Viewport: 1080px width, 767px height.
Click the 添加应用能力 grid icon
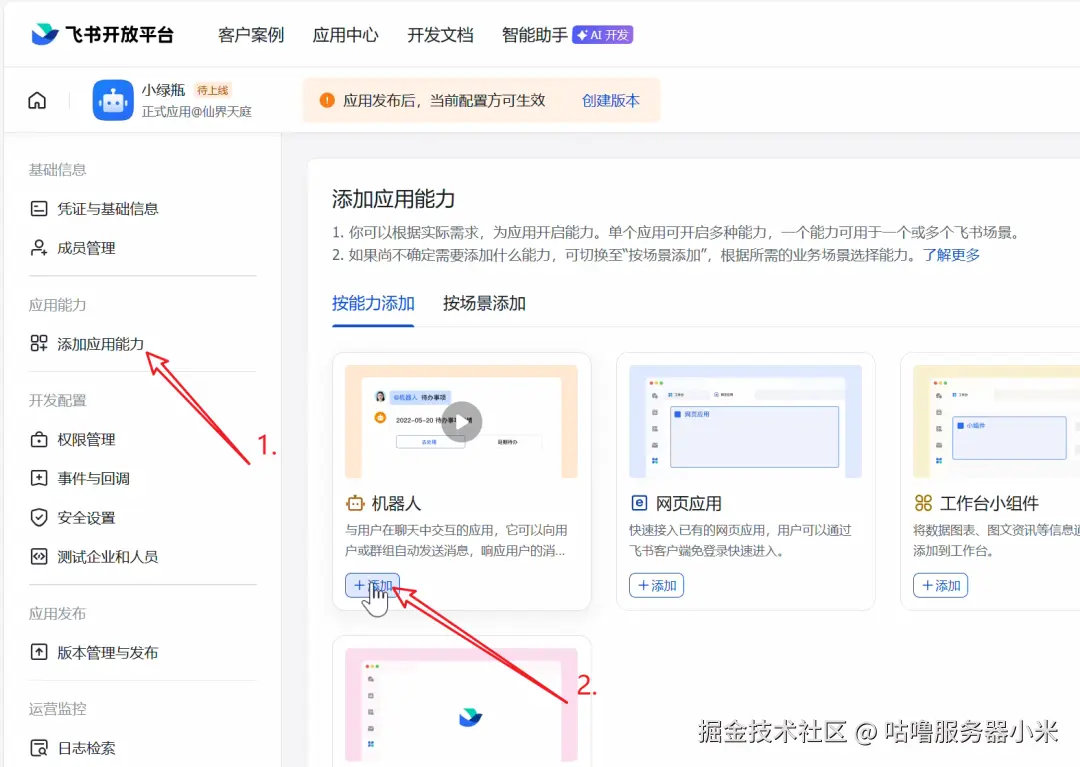tap(39, 344)
